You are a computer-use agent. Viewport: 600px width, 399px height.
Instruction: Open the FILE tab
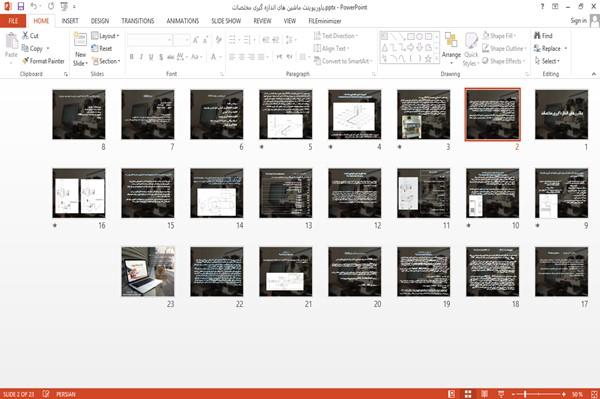pos(13,21)
